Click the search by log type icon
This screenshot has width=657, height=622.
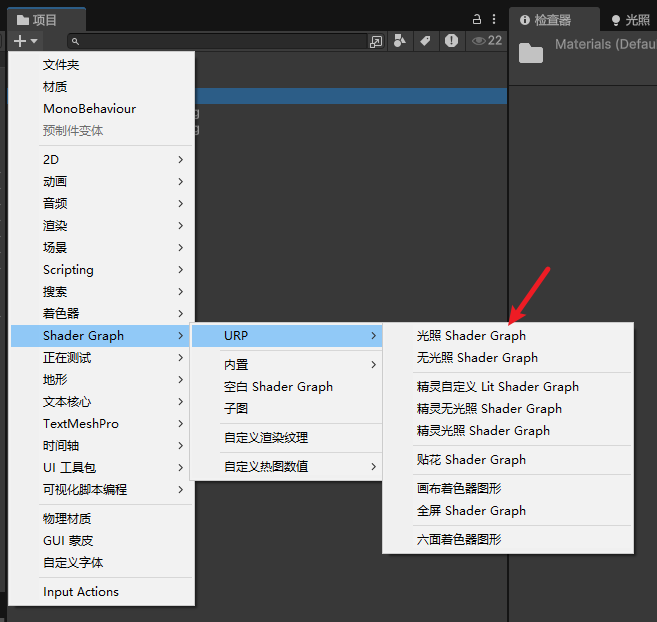(x=451, y=41)
